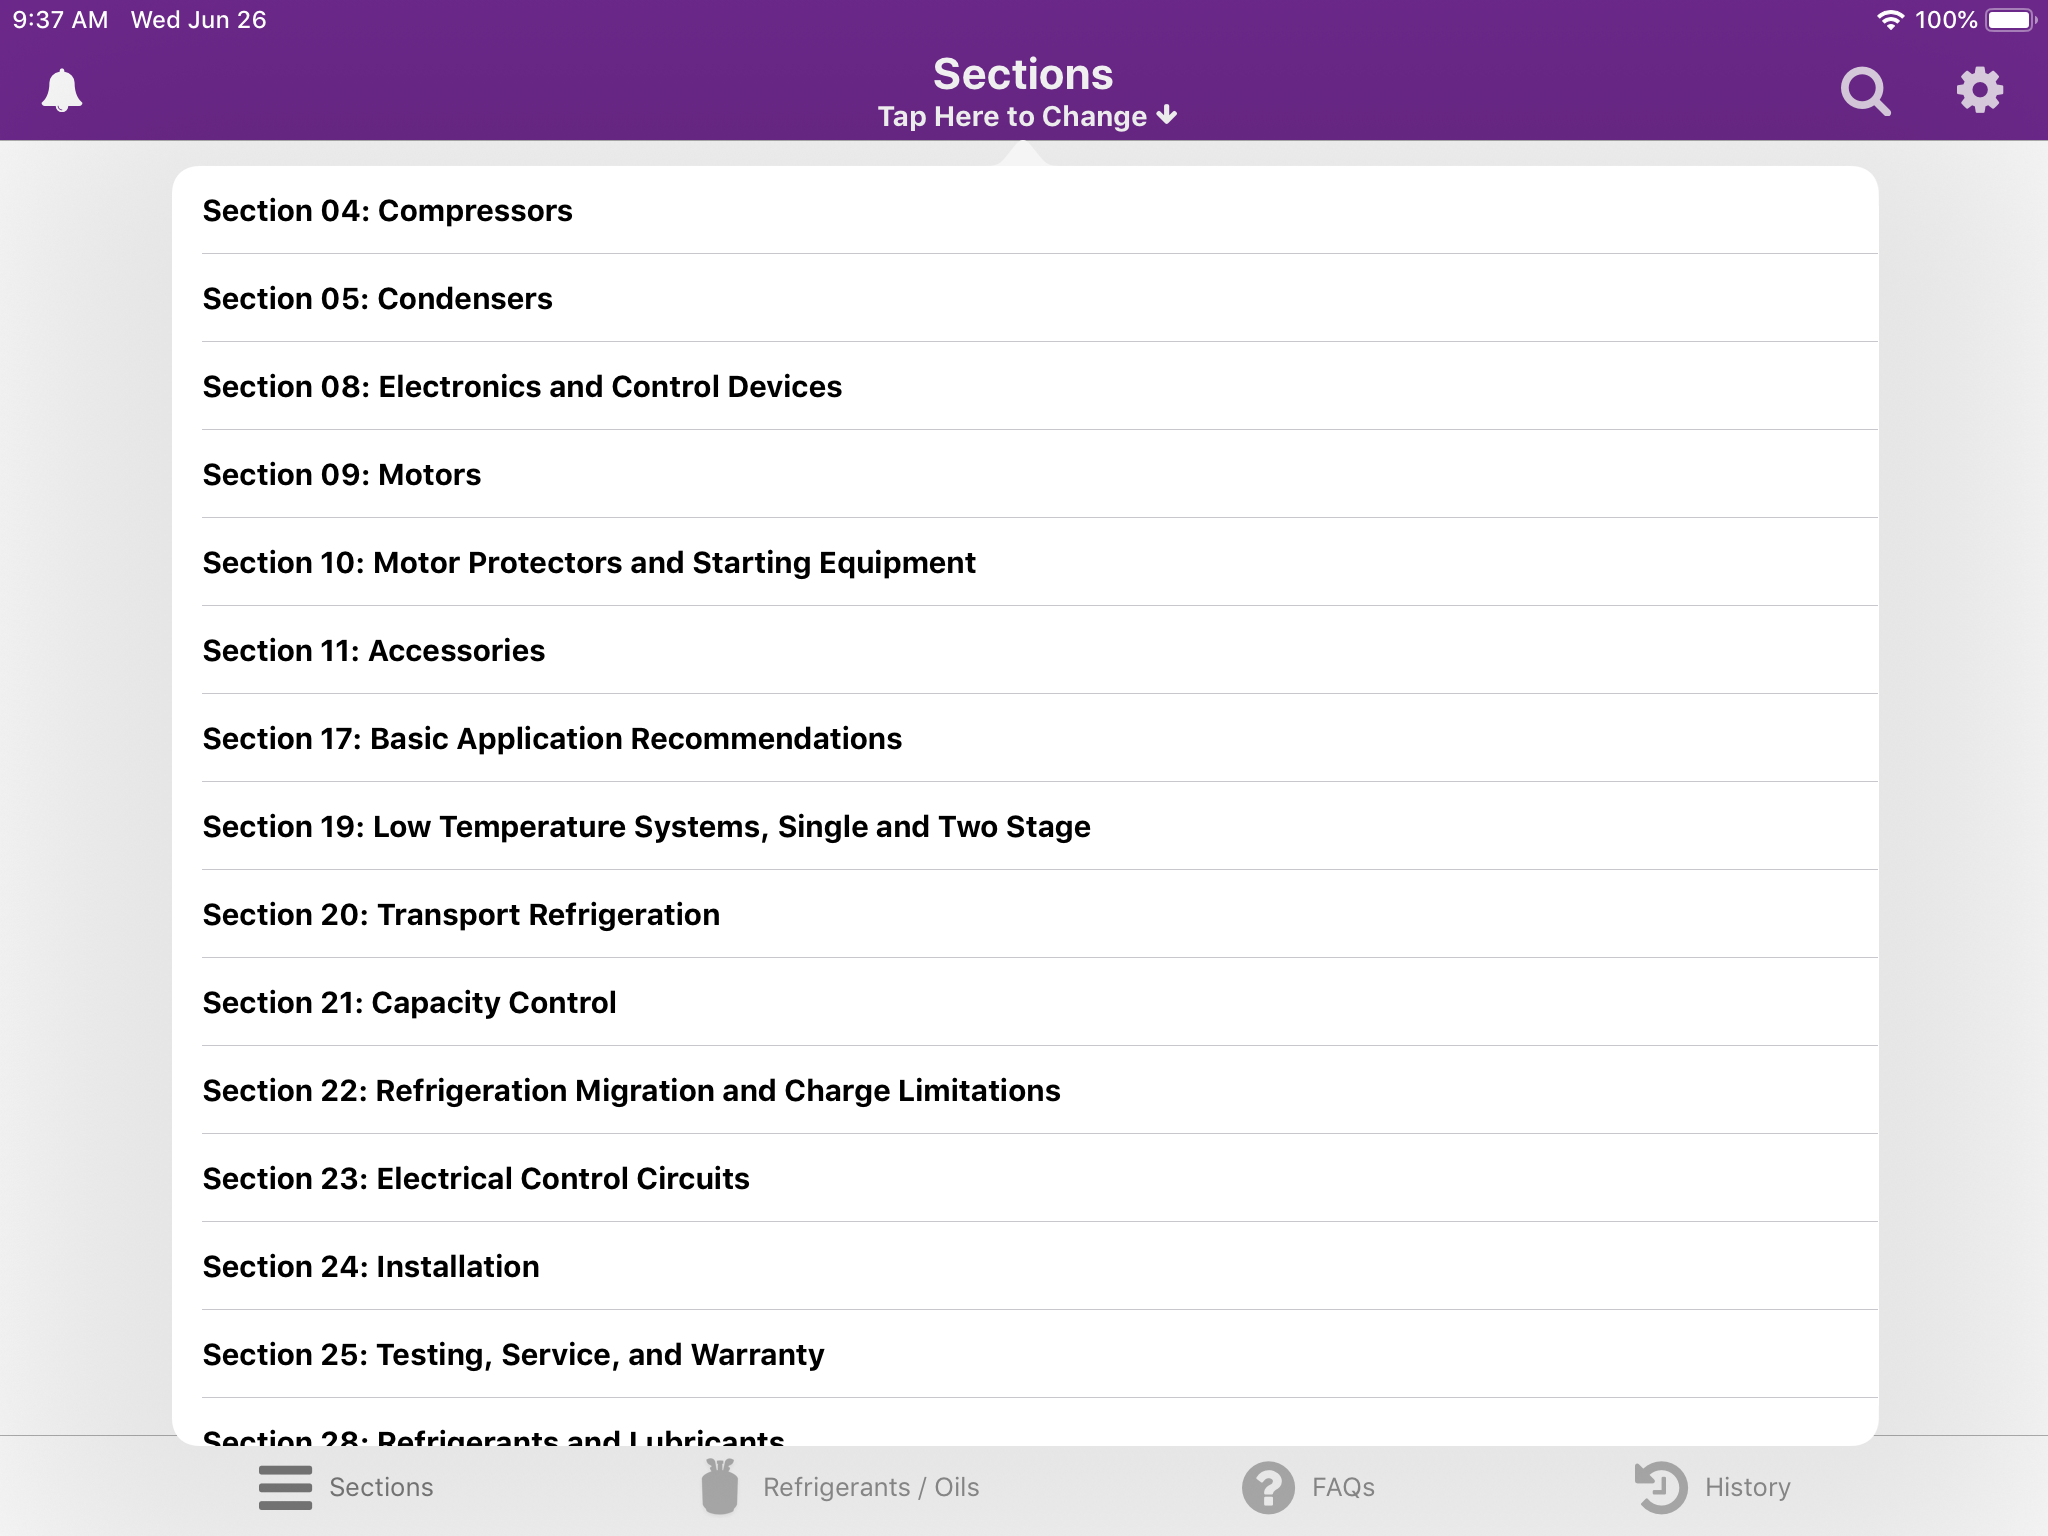
Task: Switch to the History tab
Action: [1735, 1487]
